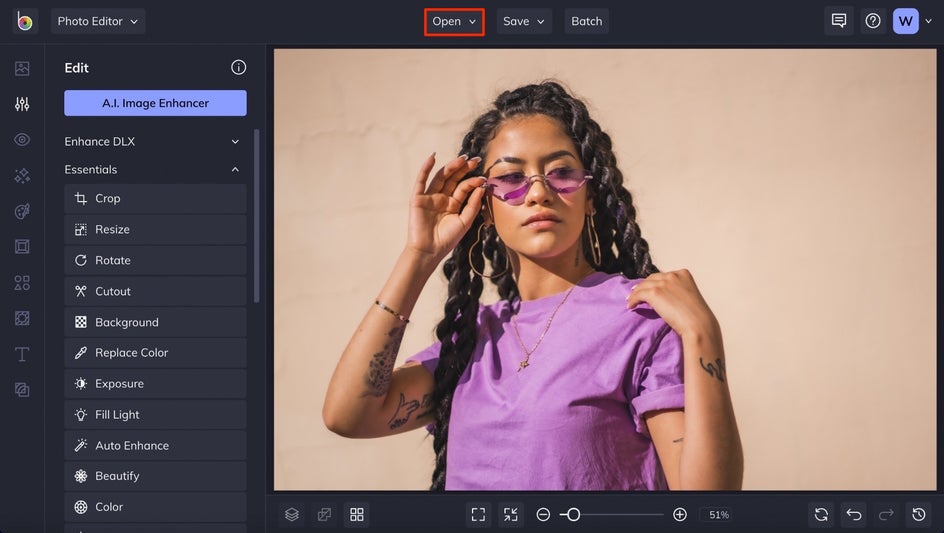Open the Effects sparkles sidebar icon
The width and height of the screenshot is (944, 533).
tap(22, 175)
